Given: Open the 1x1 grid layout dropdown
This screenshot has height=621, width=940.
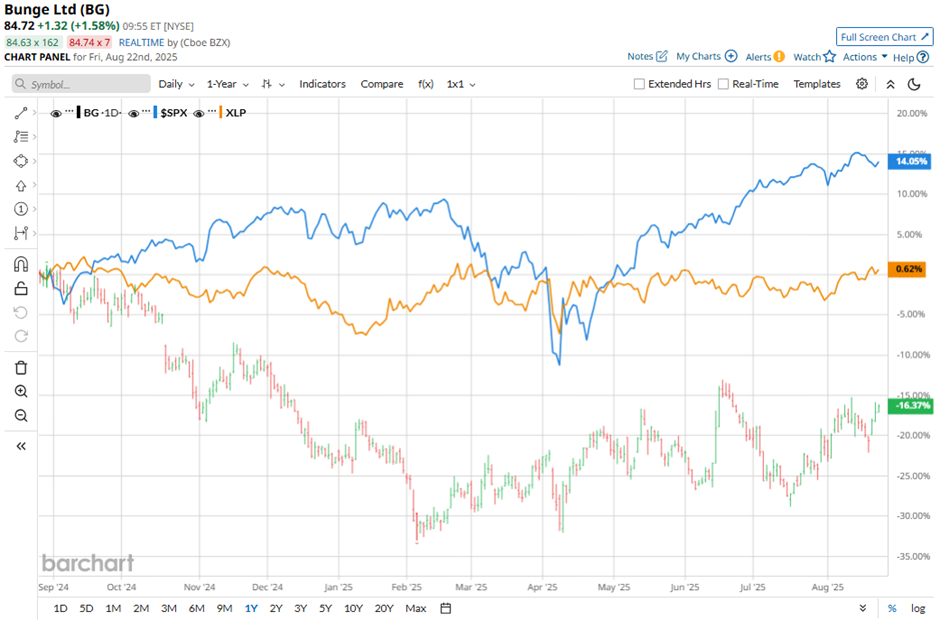Looking at the screenshot, I should coord(461,85).
